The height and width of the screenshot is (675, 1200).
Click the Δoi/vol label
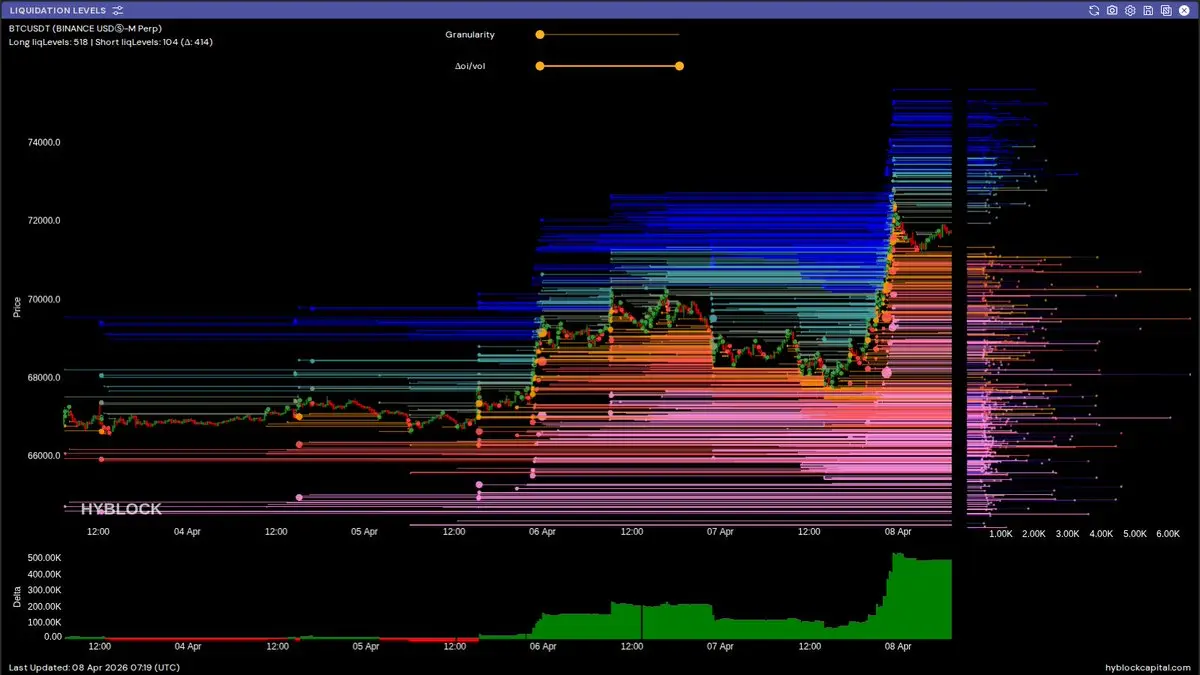click(470, 66)
